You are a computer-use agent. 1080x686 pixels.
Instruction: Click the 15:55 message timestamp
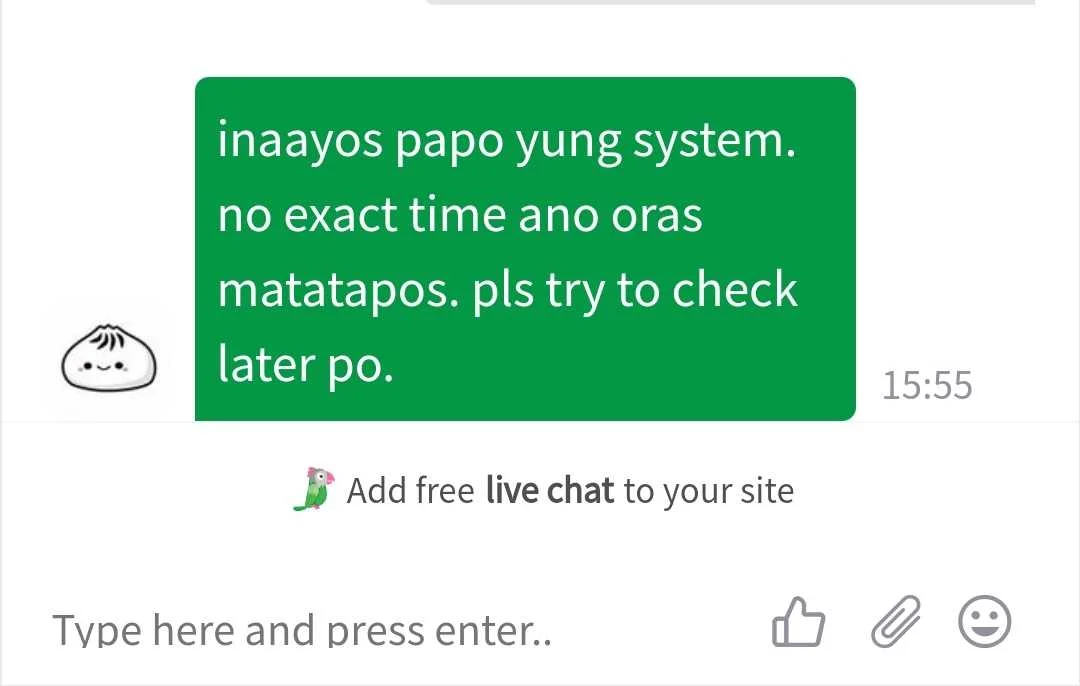(927, 385)
